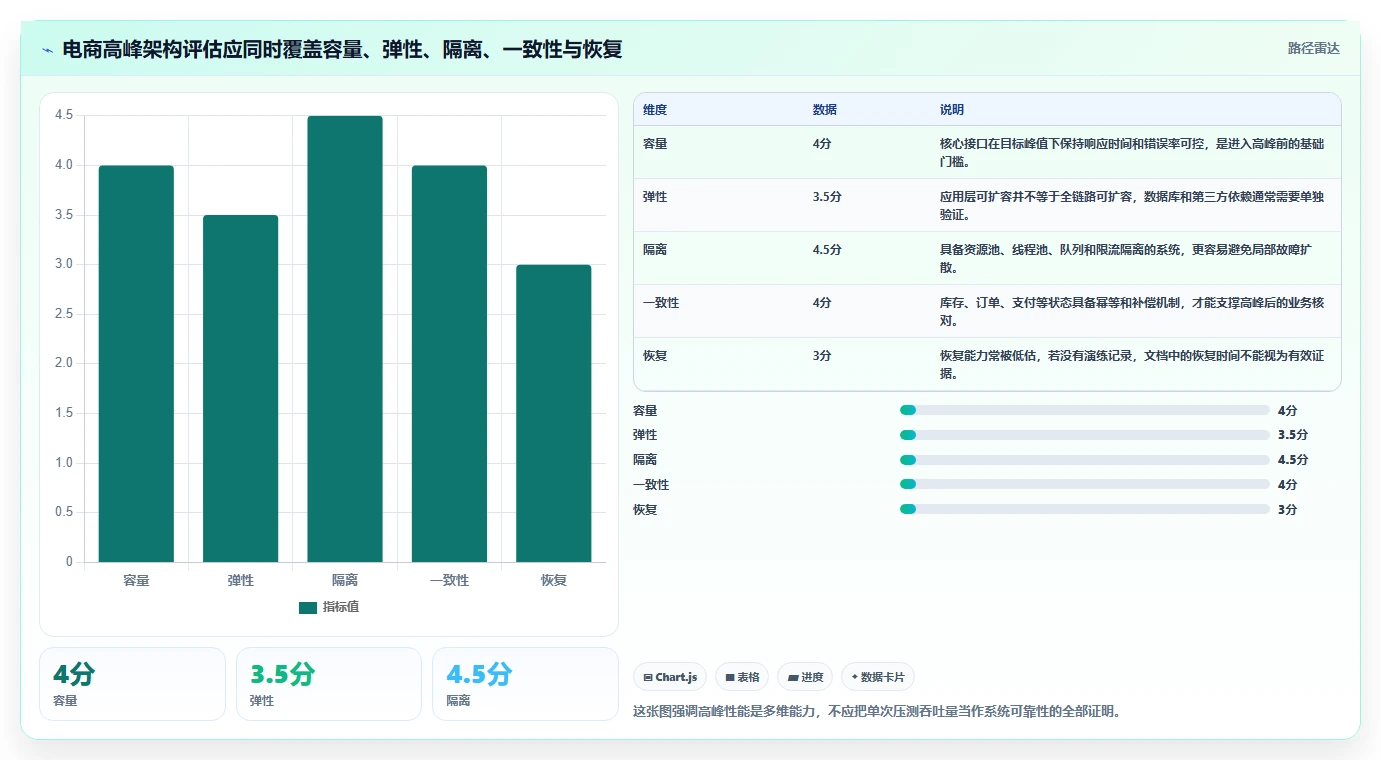
Task: Click the 恢复 bar in the chart
Action: click(x=553, y=414)
